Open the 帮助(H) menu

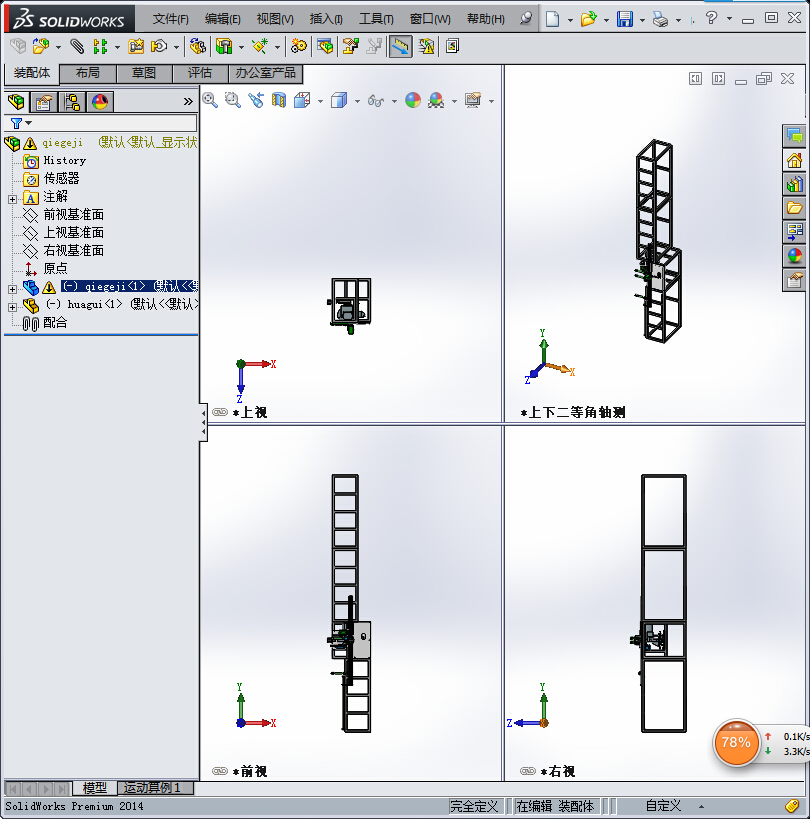pyautogui.click(x=486, y=19)
